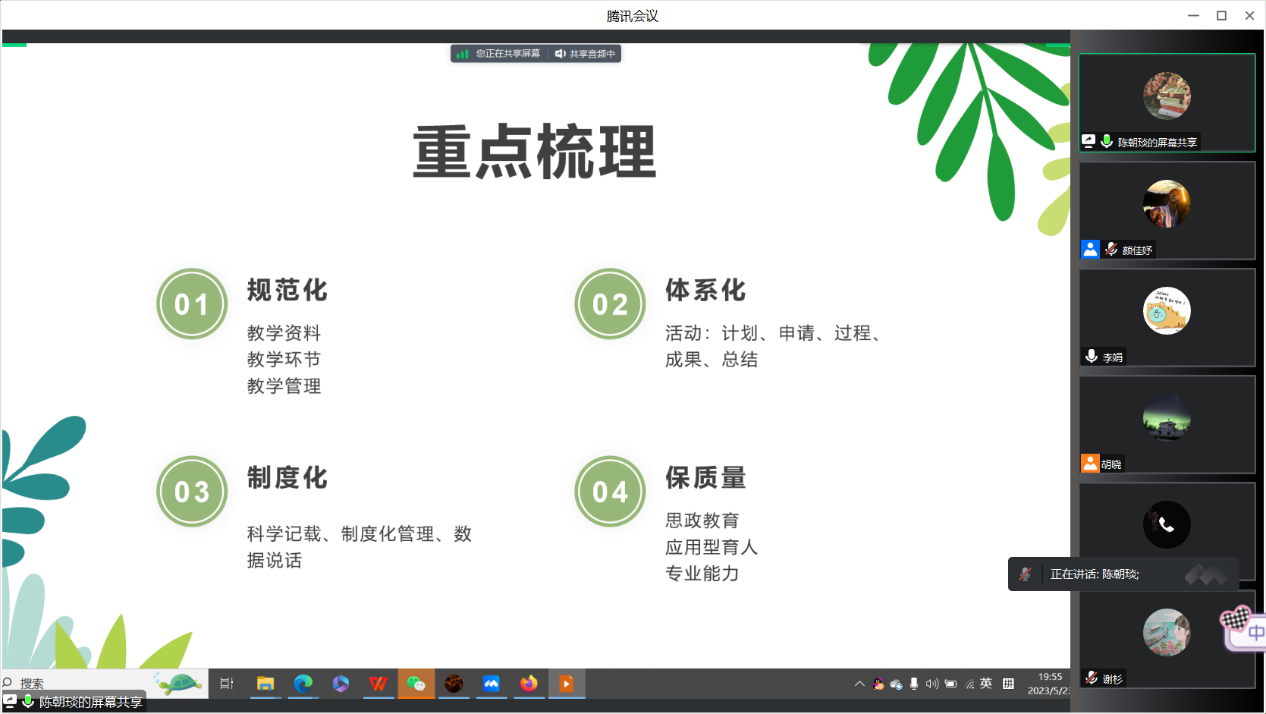Click the 思政教育 text line

coord(703,521)
